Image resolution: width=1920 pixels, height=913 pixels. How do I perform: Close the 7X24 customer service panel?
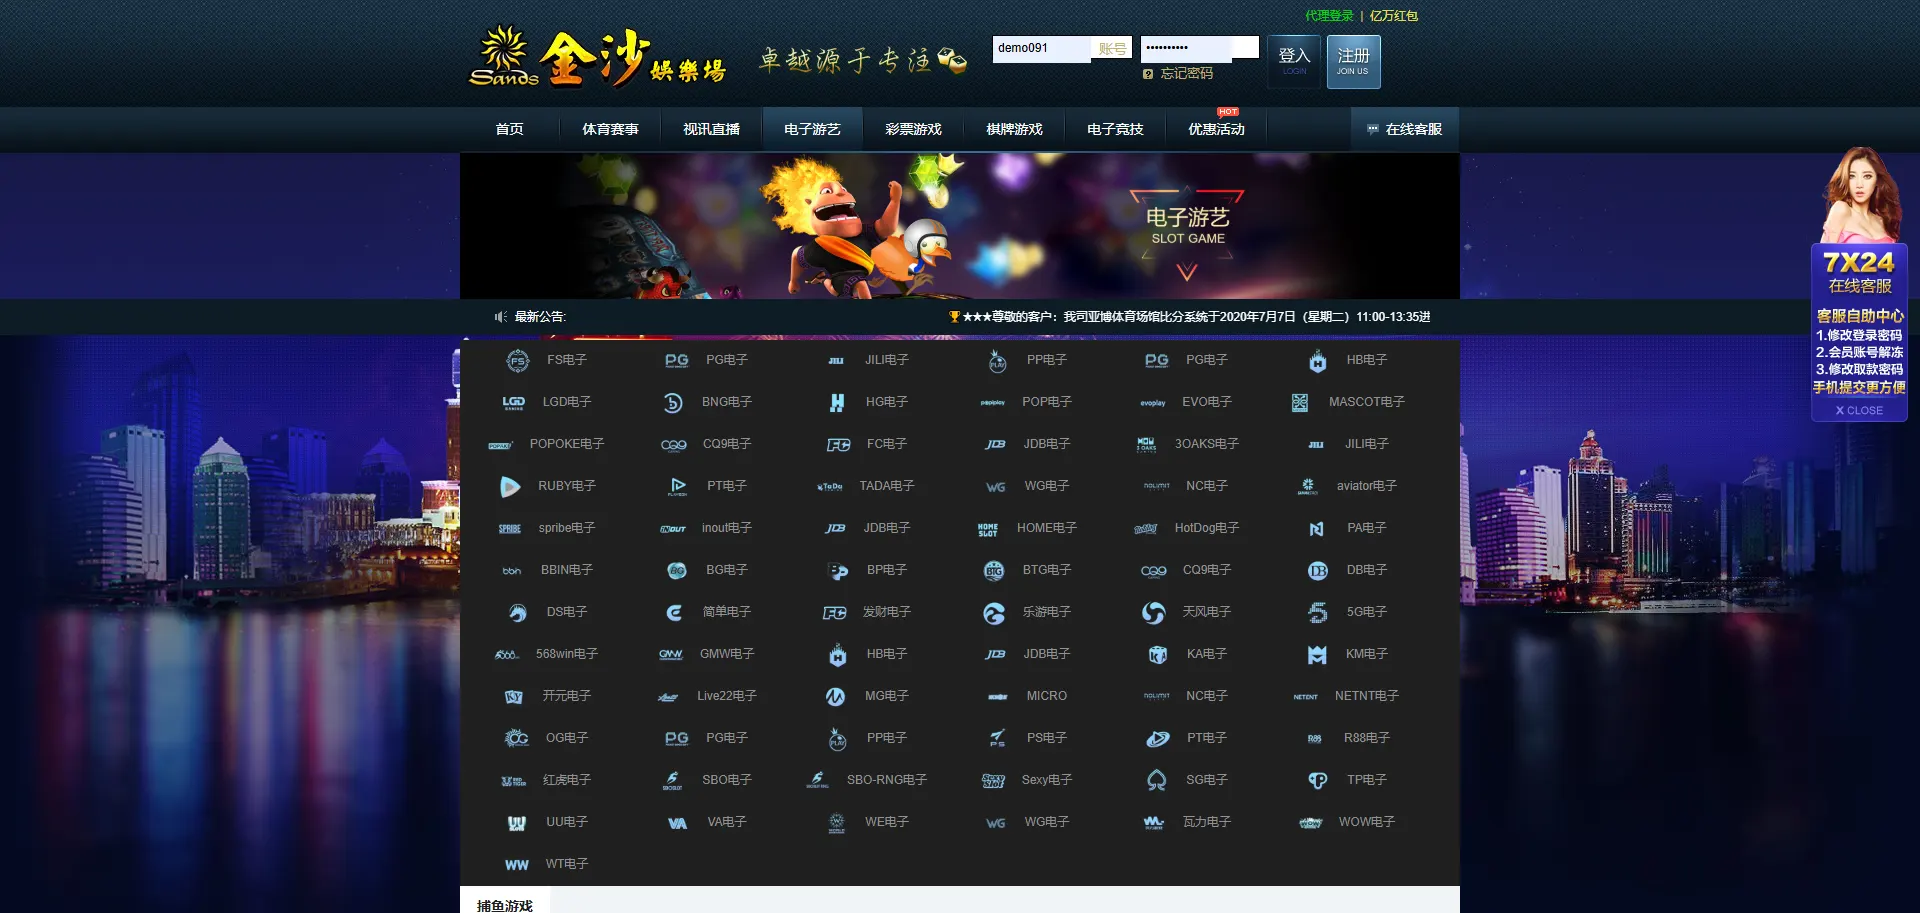pyautogui.click(x=1859, y=411)
